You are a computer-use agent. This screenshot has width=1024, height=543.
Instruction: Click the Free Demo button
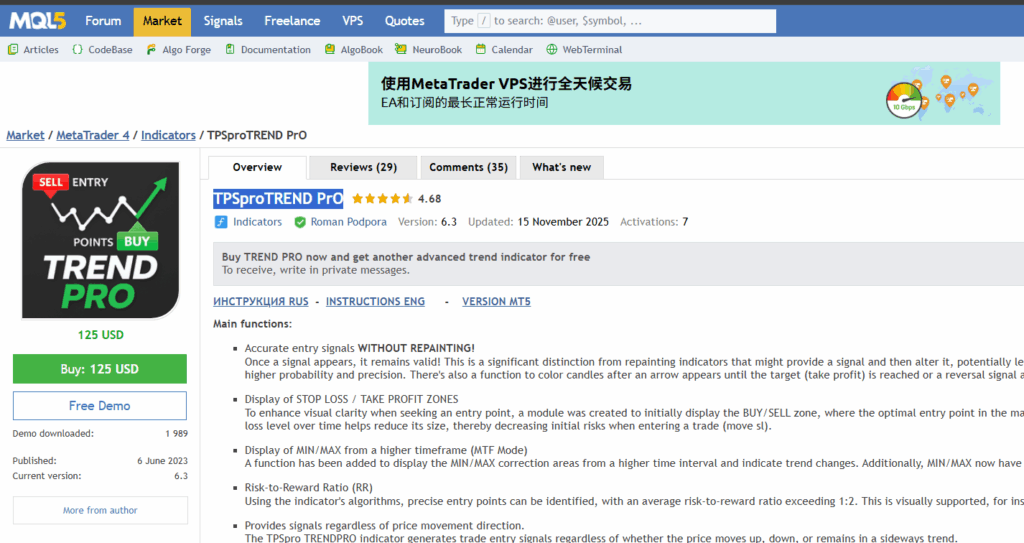[100, 406]
